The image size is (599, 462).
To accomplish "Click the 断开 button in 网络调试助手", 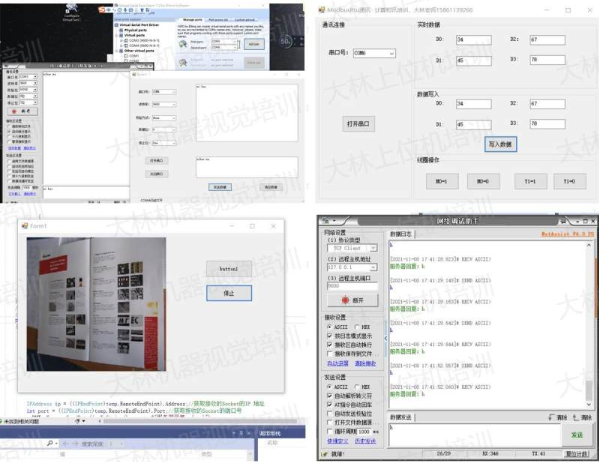I will click(x=353, y=300).
